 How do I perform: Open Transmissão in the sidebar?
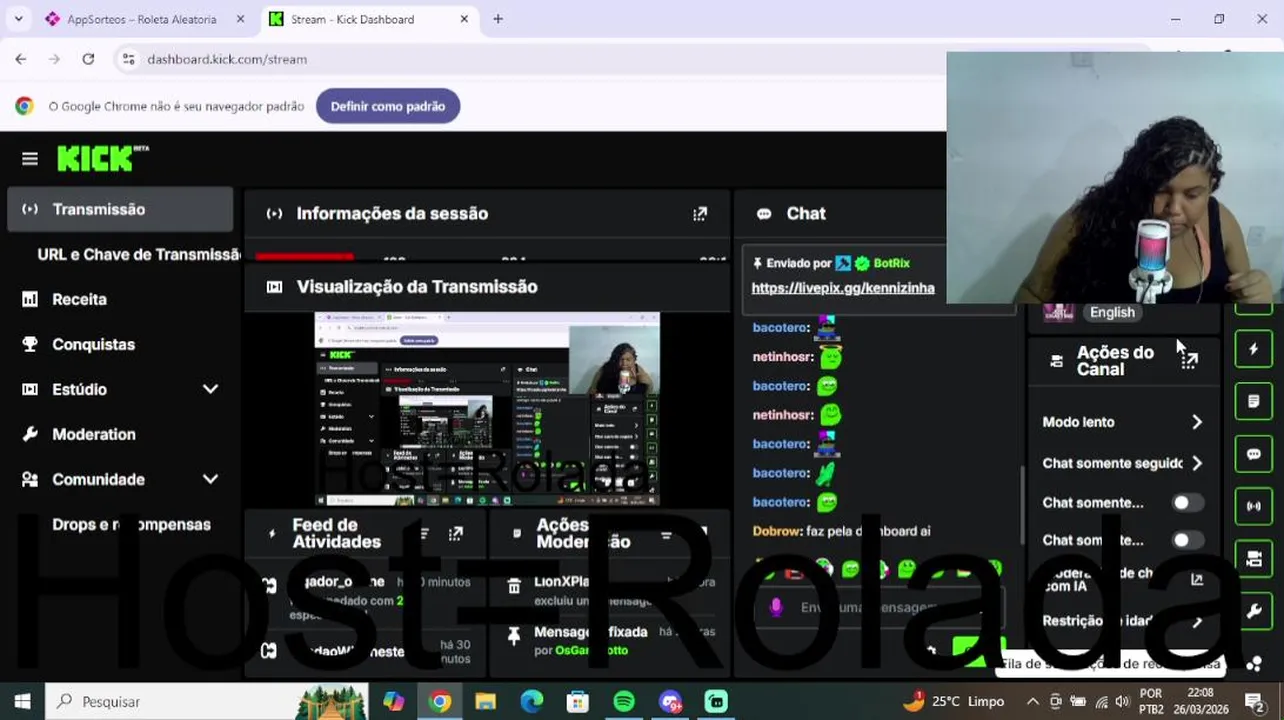pos(120,209)
